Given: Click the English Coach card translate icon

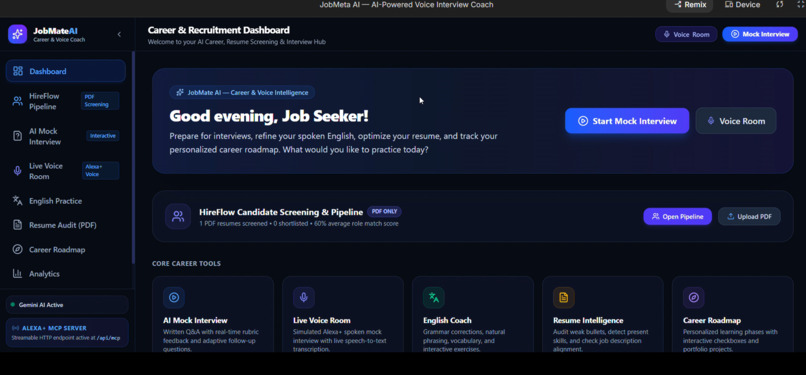Looking at the screenshot, I should pyautogui.click(x=434, y=297).
